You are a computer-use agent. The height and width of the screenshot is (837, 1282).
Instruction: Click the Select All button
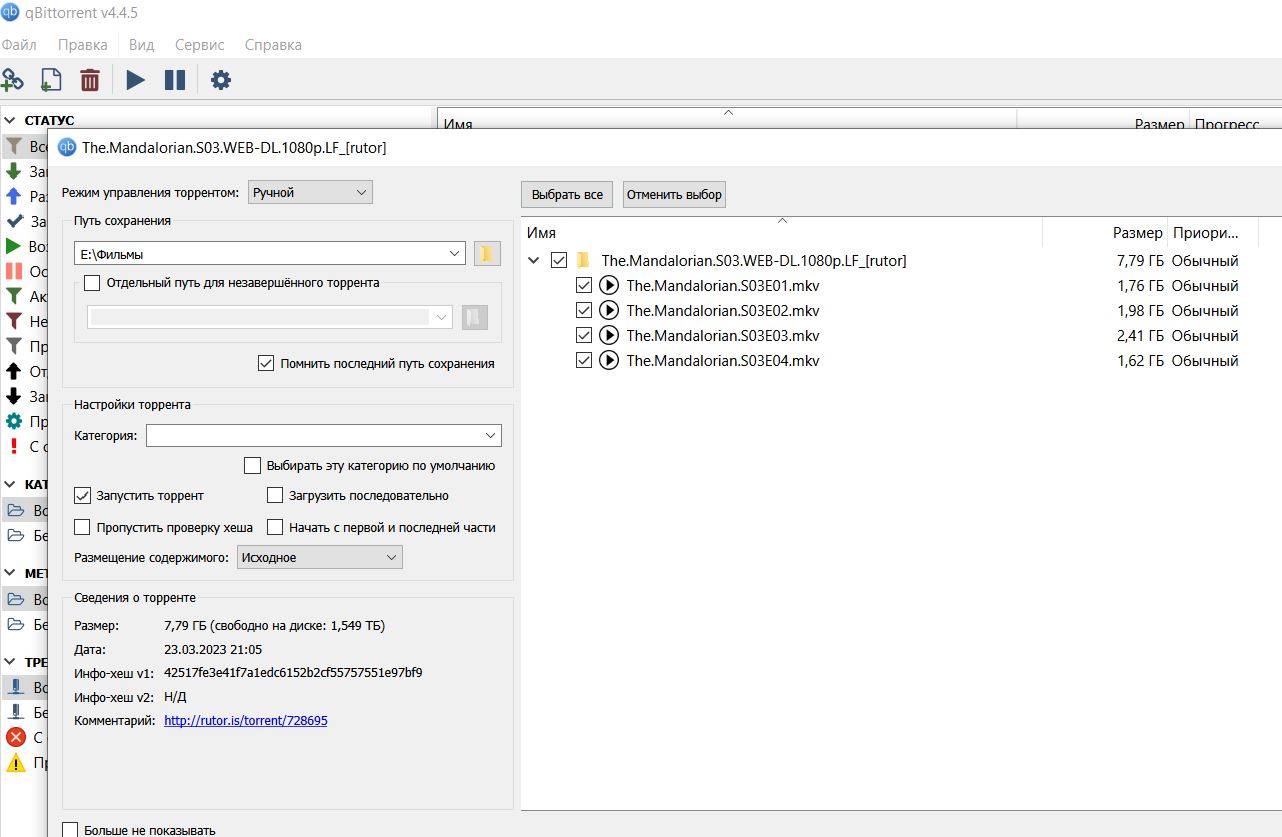[x=567, y=194]
